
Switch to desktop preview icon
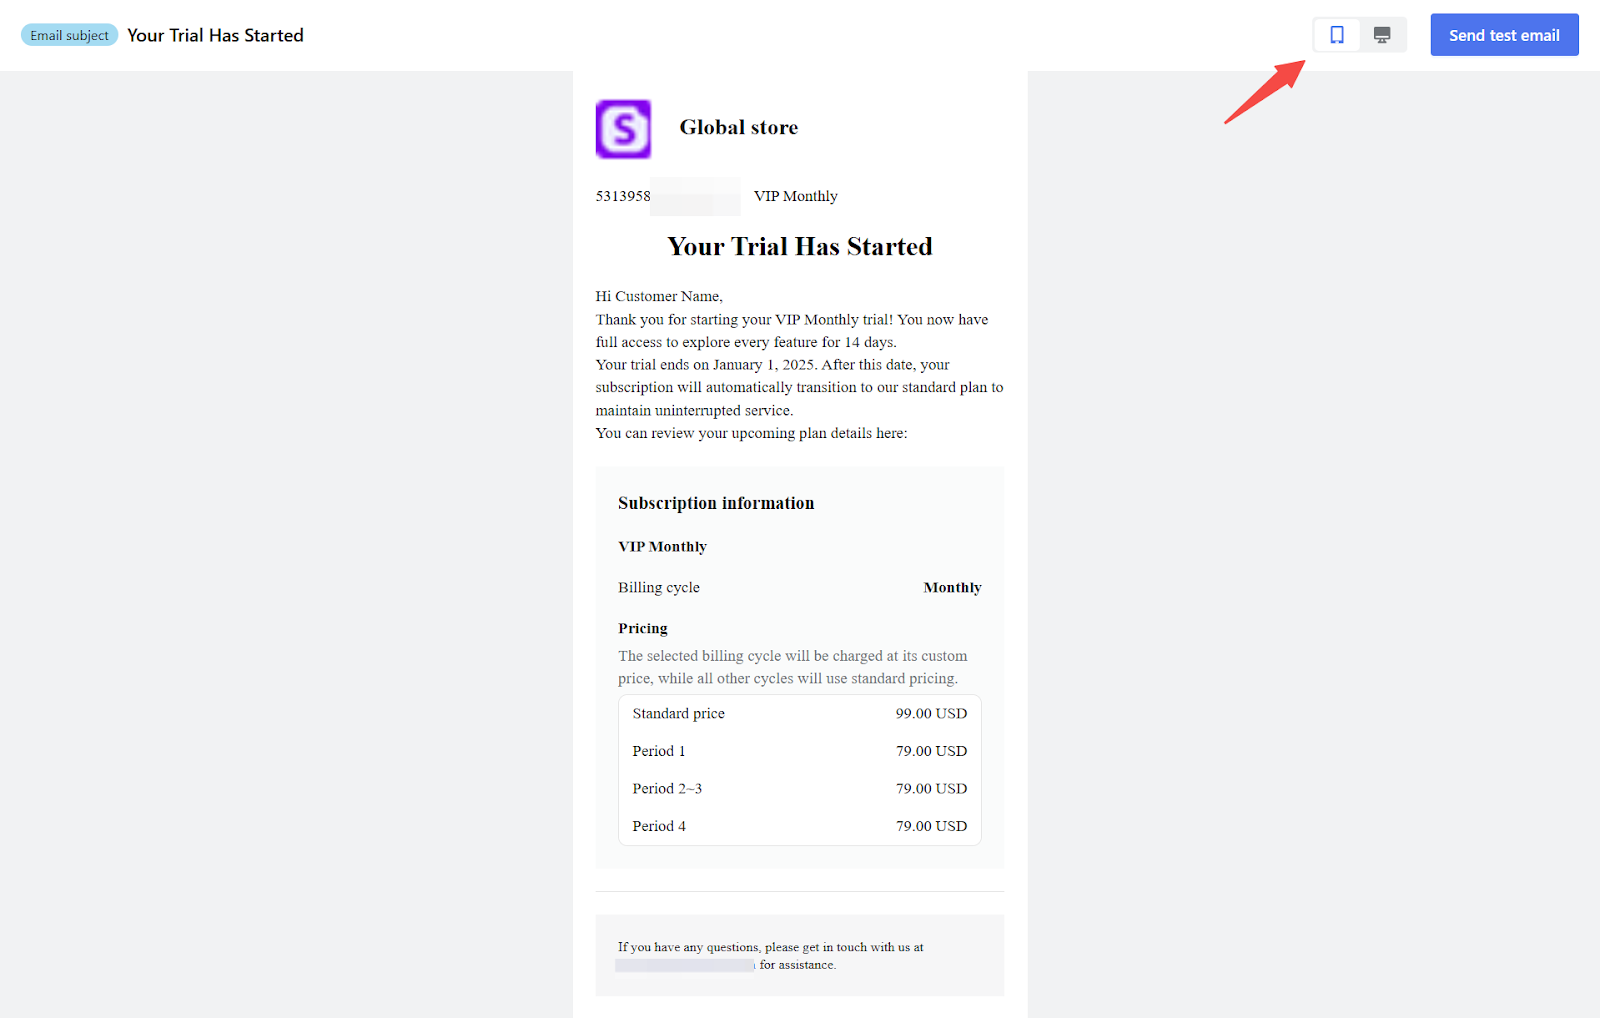tap(1382, 35)
